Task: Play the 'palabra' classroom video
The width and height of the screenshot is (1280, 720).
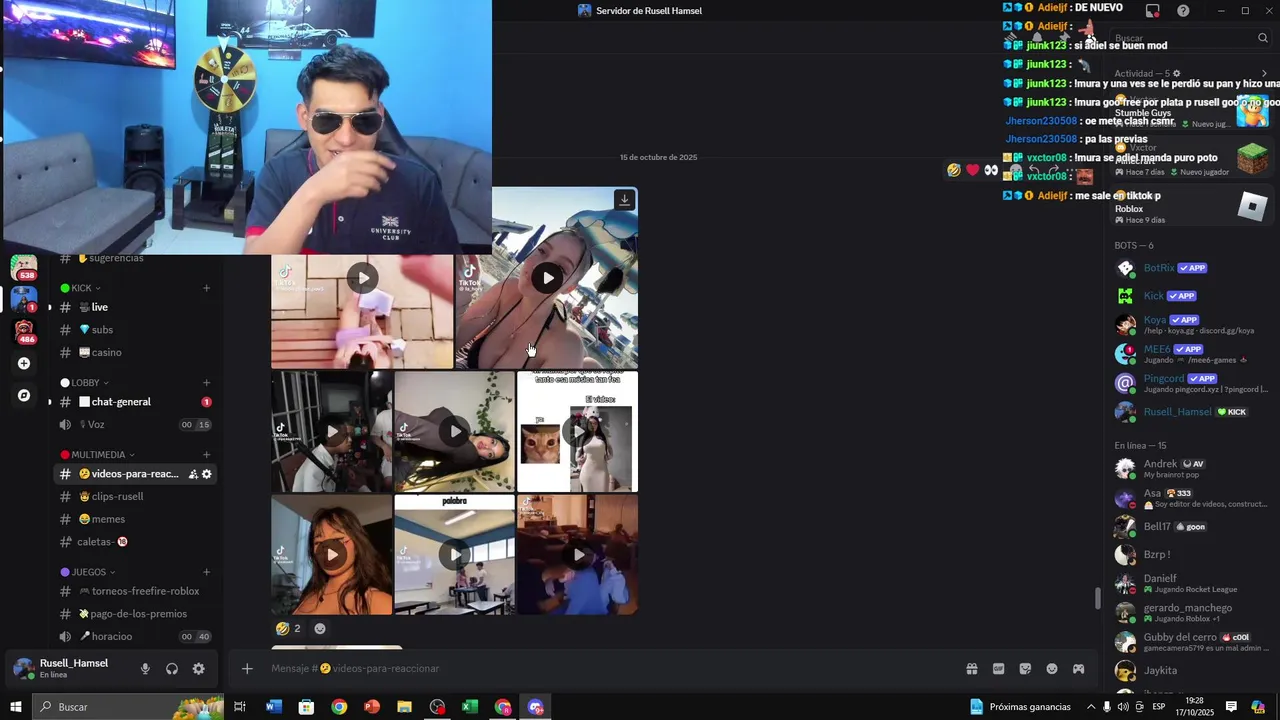Action: (x=454, y=555)
